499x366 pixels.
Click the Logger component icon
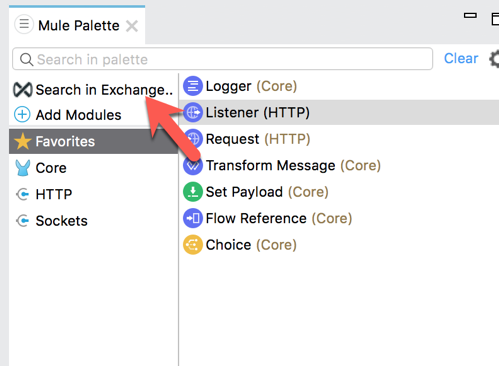[x=193, y=86]
